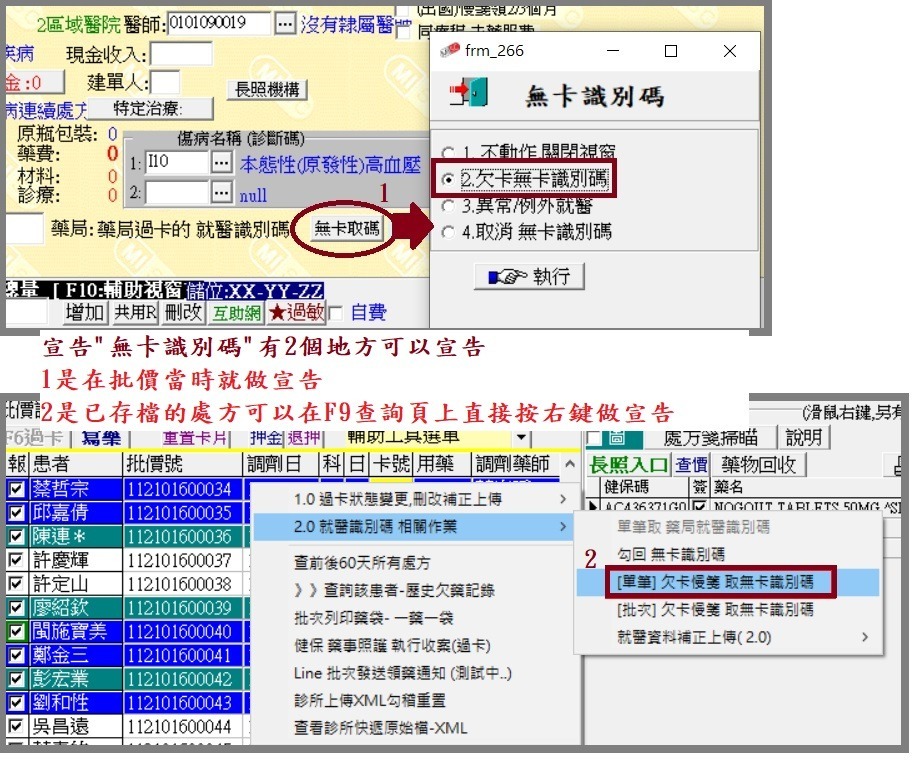Click the 執行 button

(529, 276)
